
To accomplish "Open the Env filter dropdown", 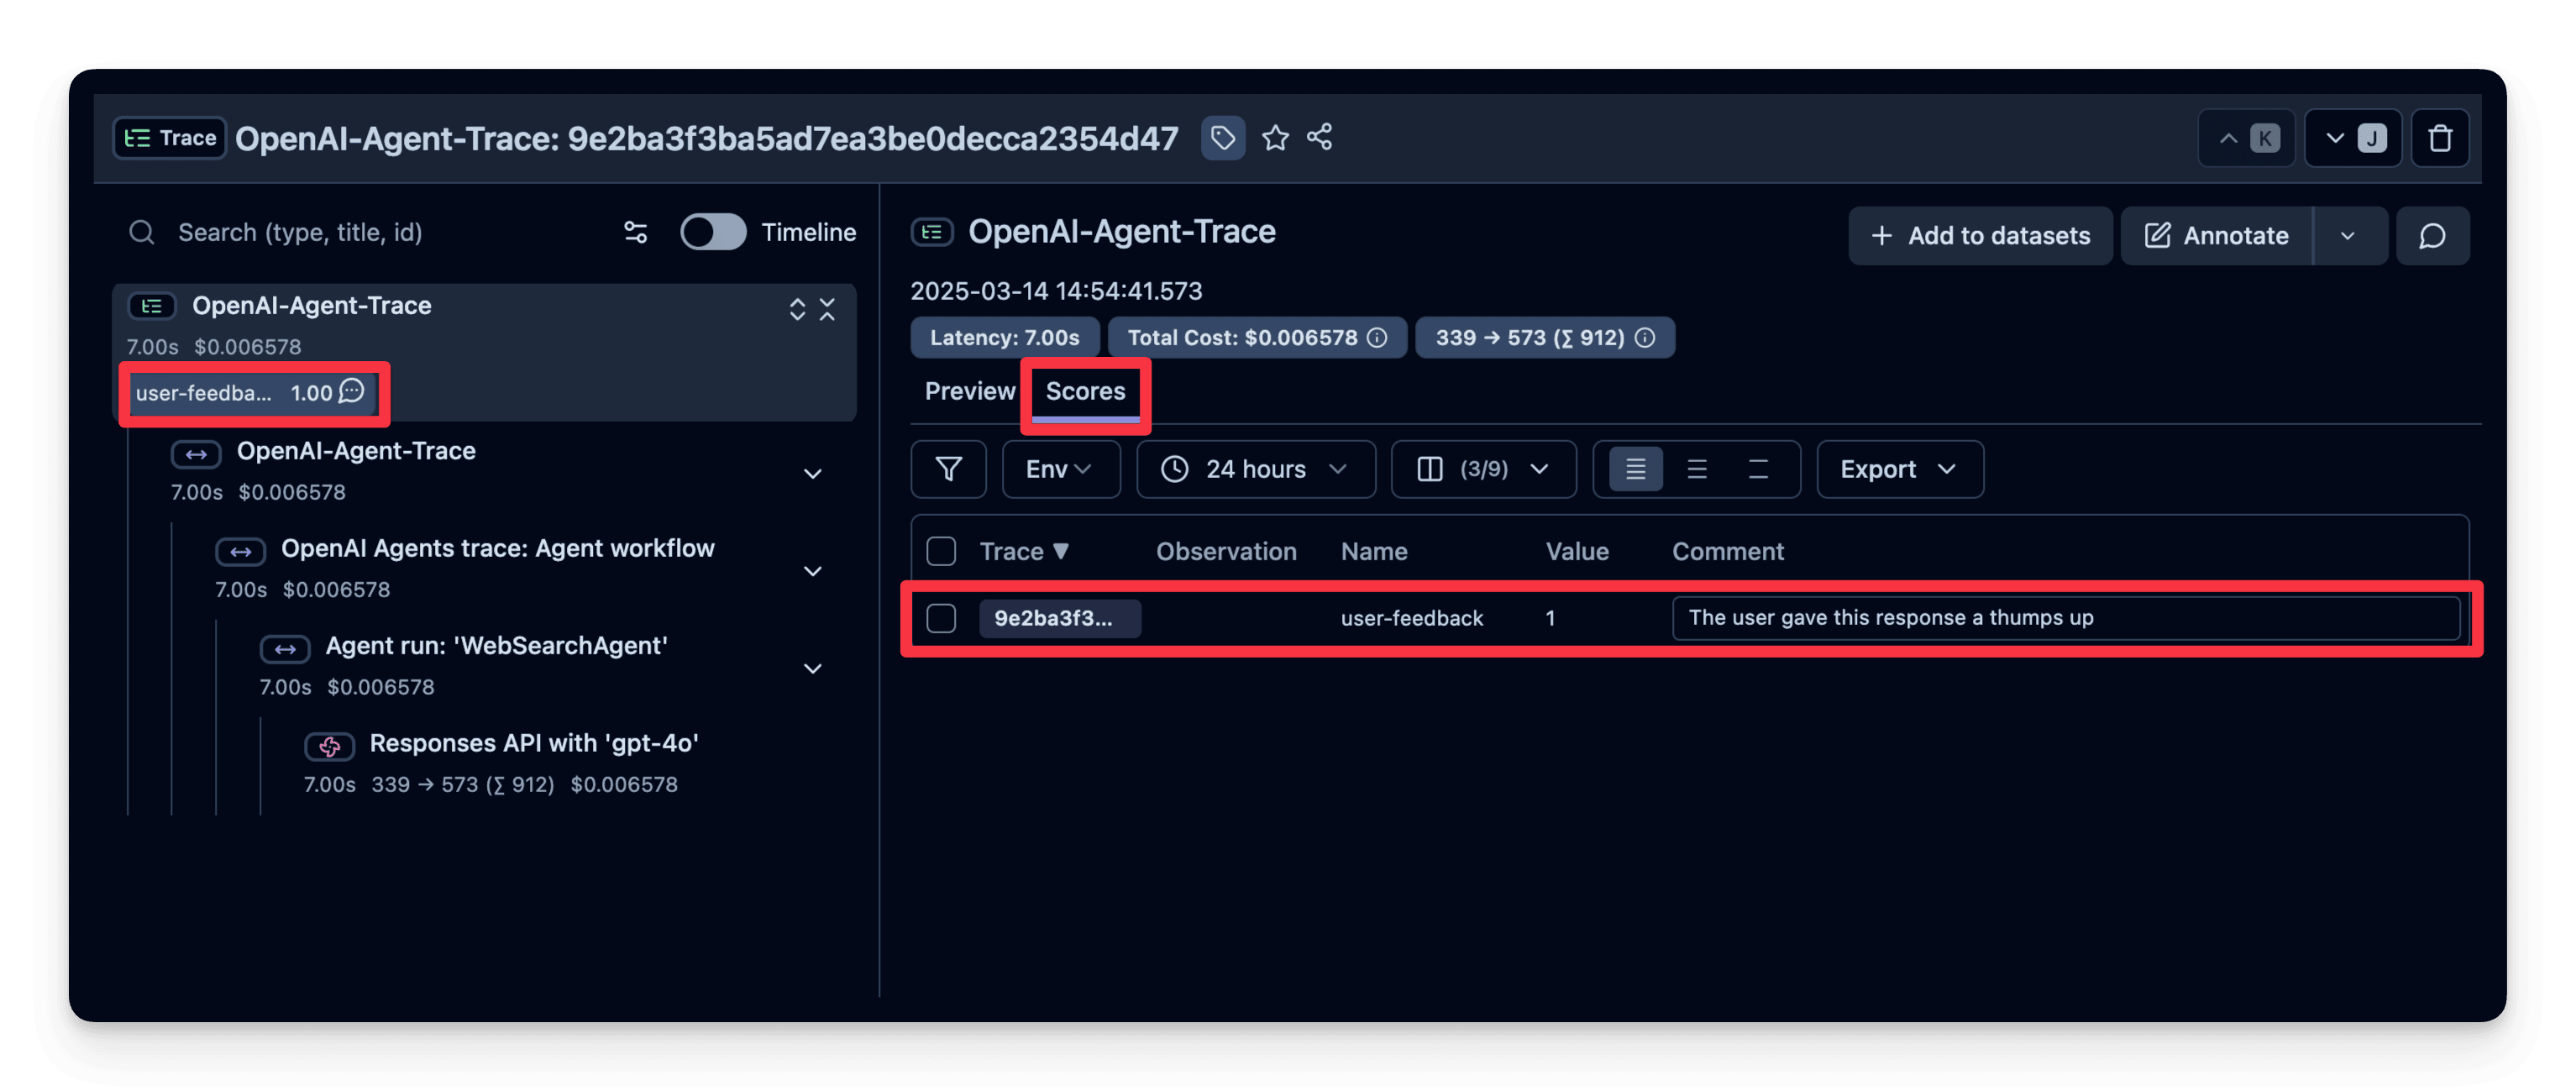I will pos(1060,469).
